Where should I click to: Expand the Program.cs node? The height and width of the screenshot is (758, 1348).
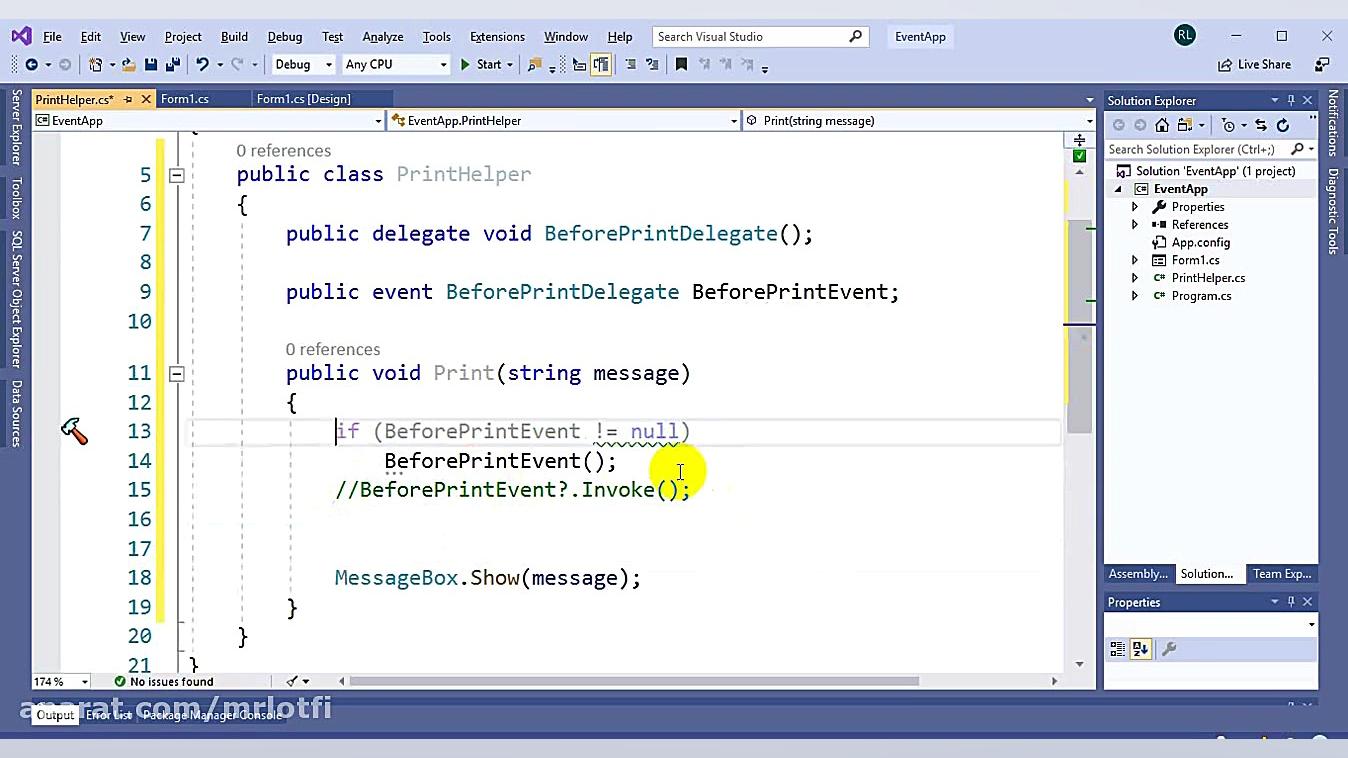click(1135, 296)
